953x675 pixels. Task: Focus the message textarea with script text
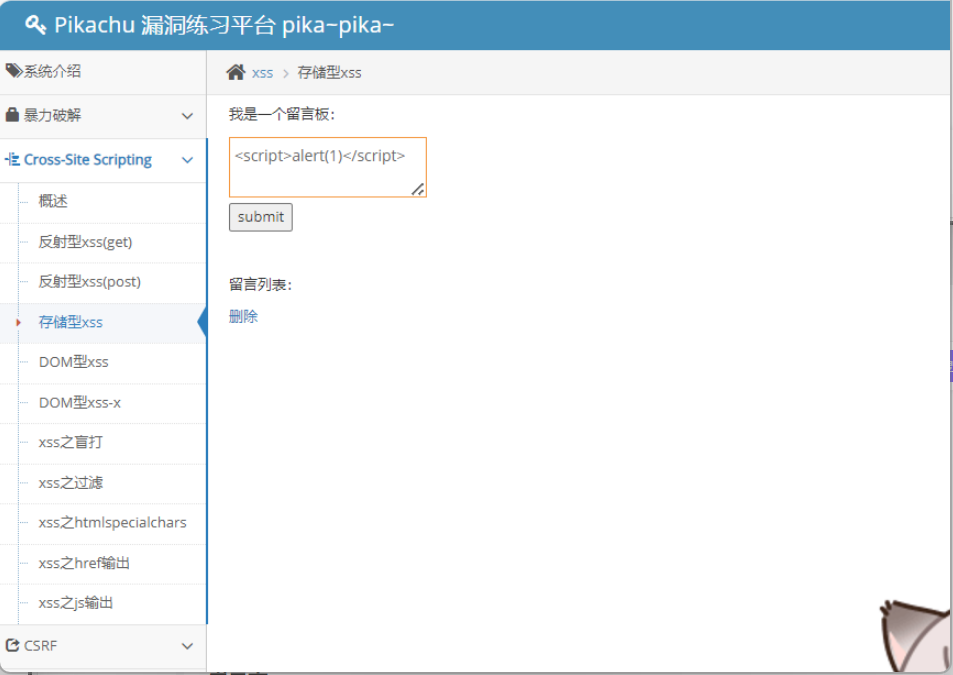(328, 167)
